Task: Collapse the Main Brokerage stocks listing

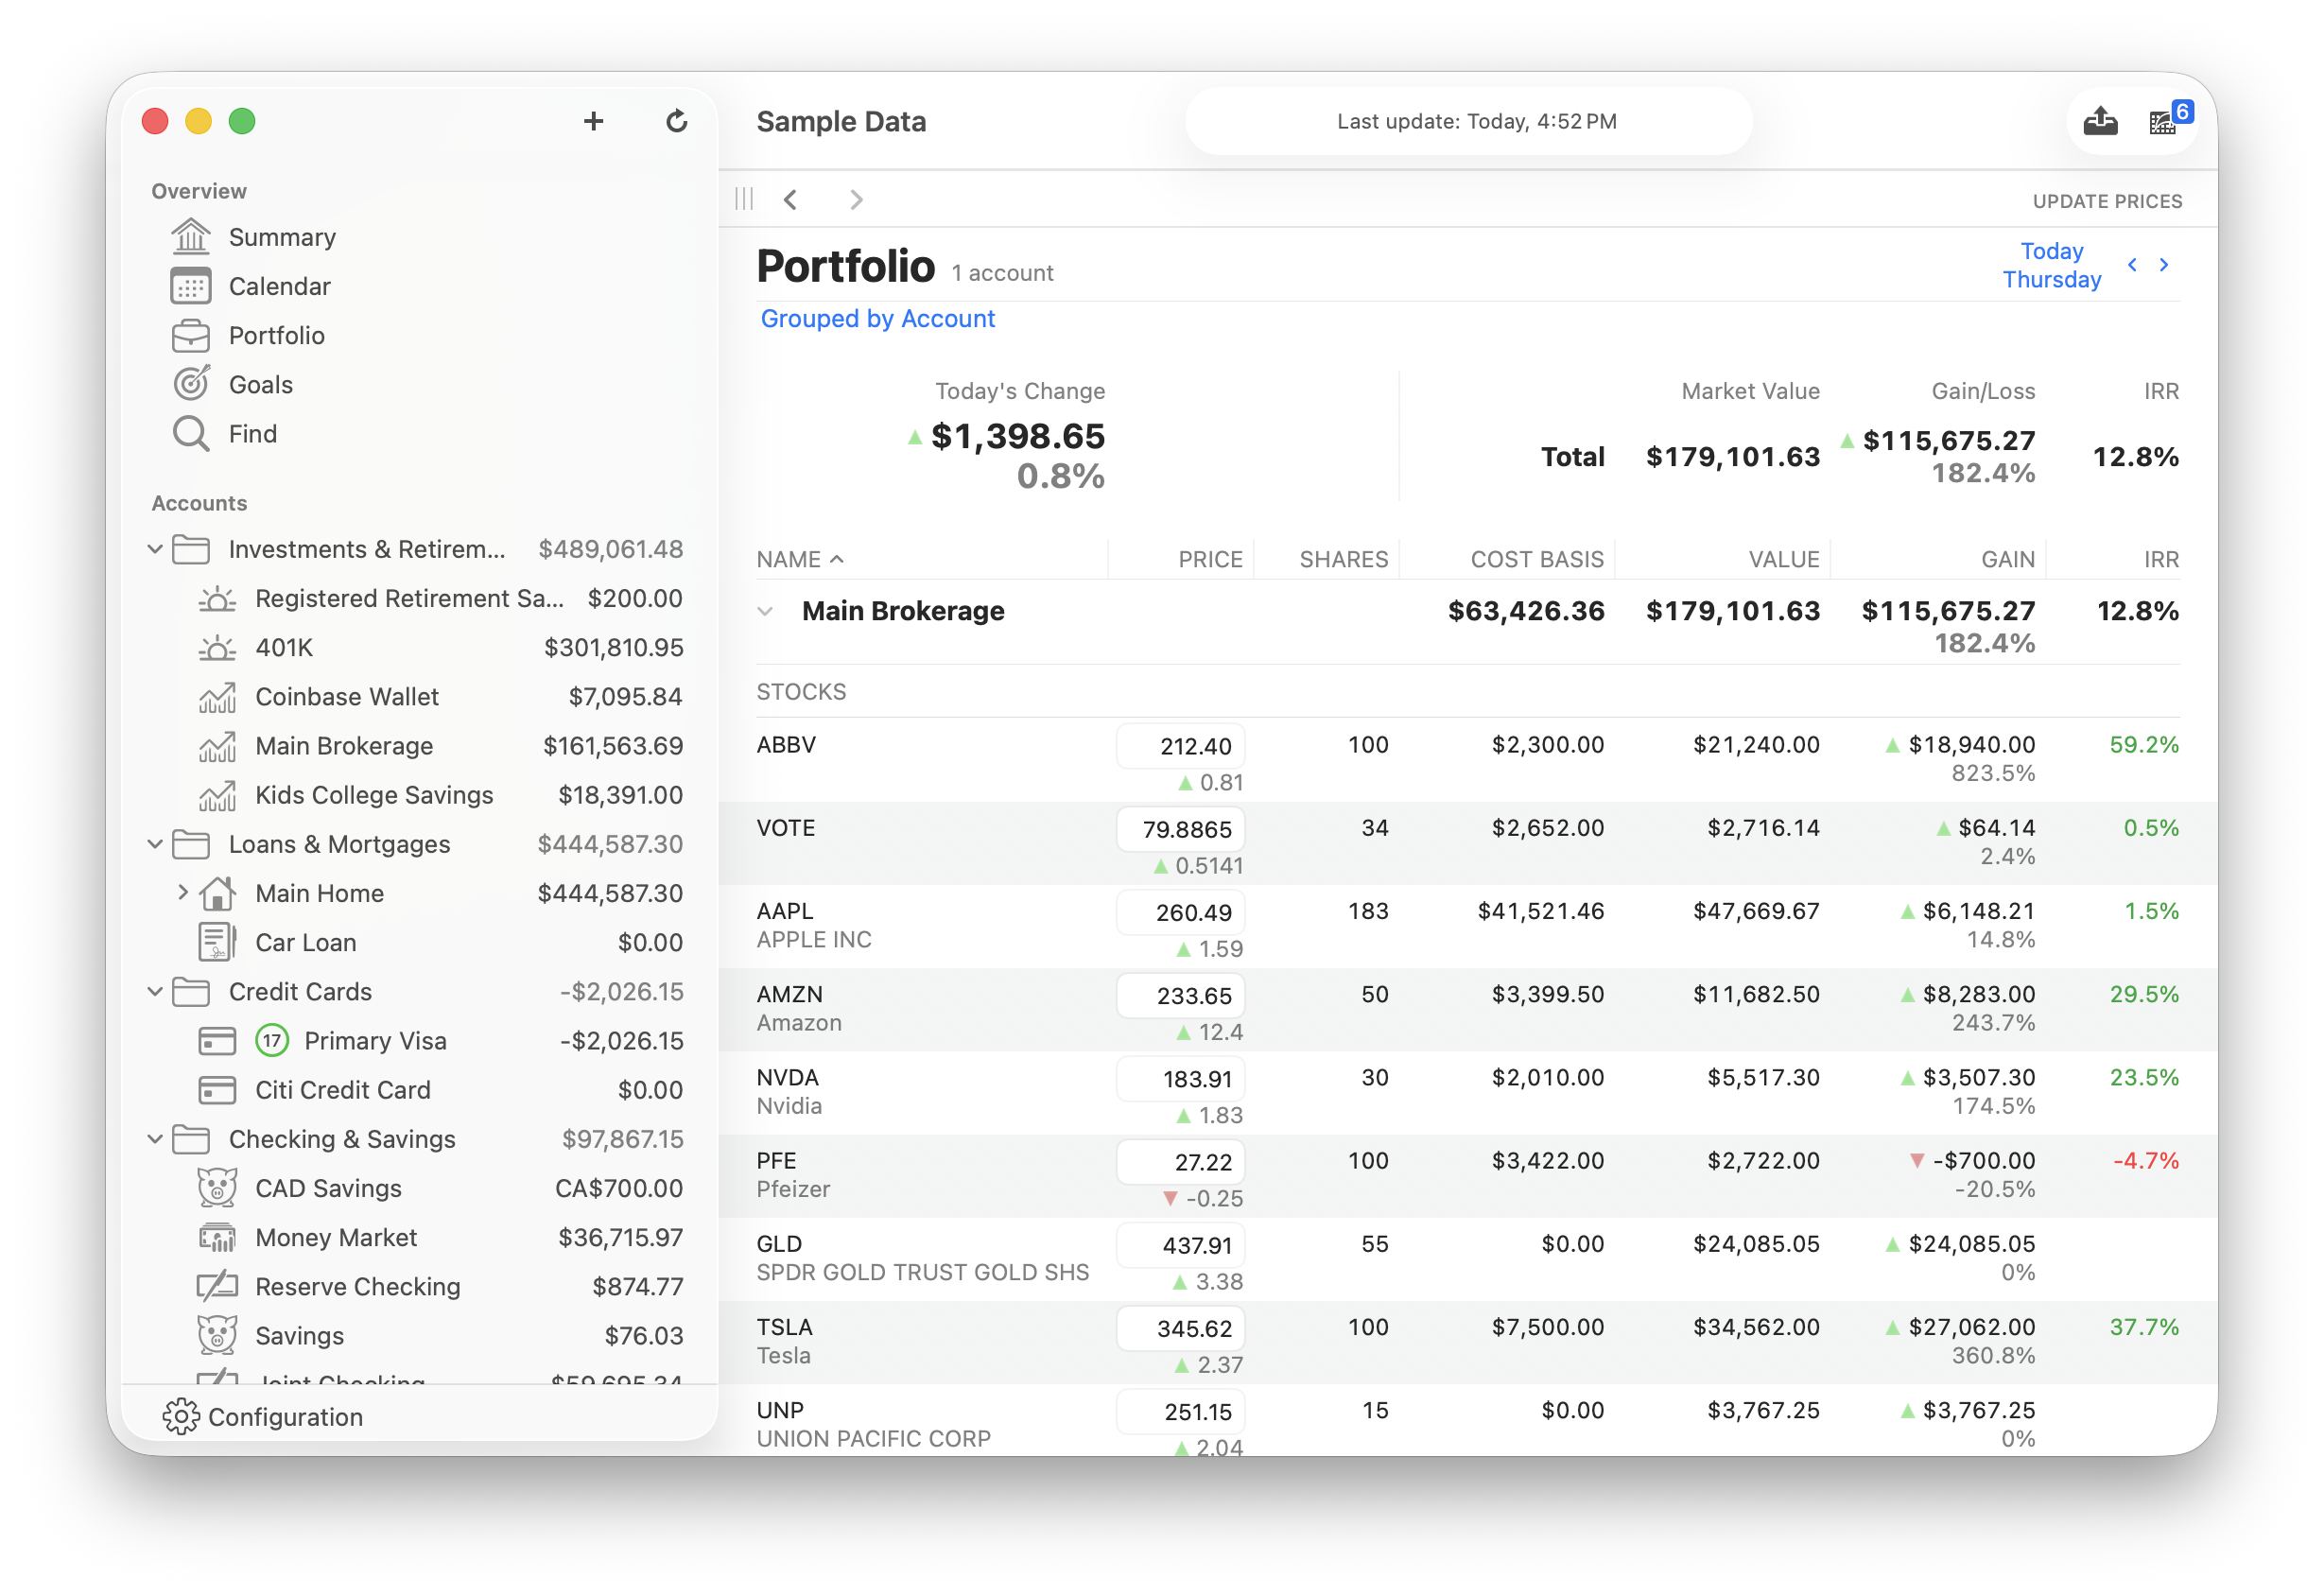Action: point(767,611)
